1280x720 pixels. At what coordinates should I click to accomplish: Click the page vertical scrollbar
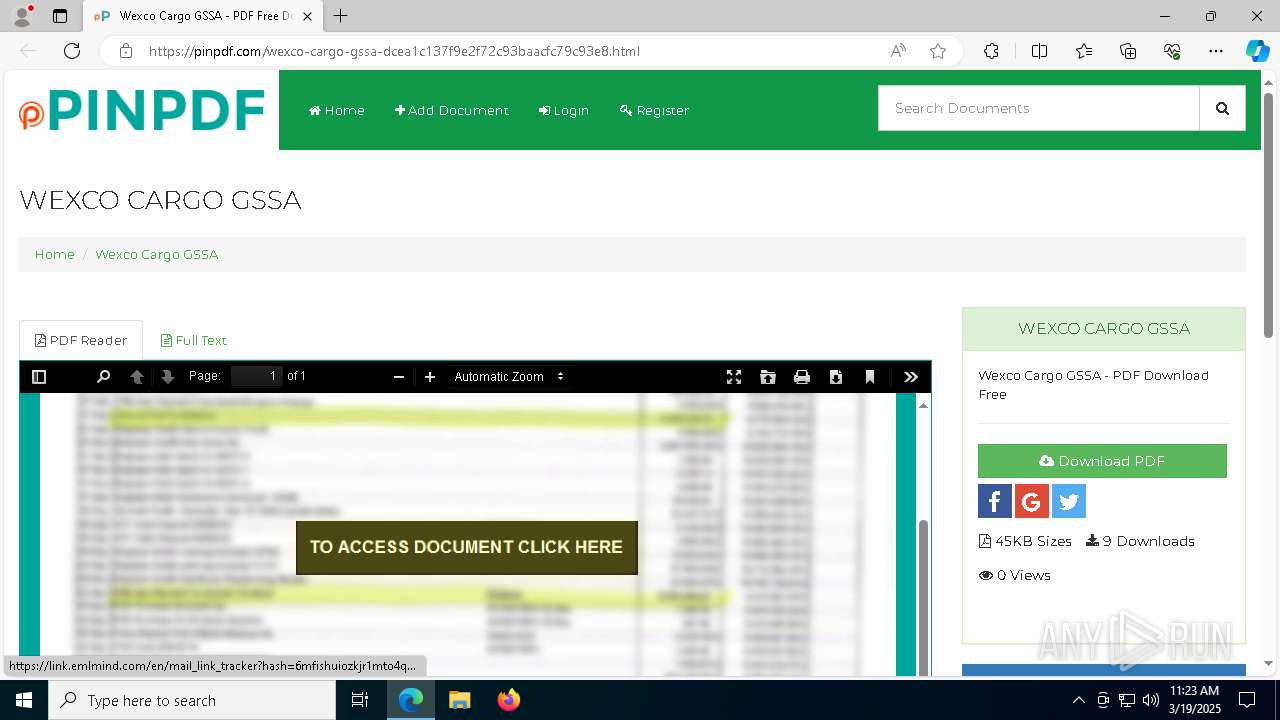click(x=1269, y=215)
